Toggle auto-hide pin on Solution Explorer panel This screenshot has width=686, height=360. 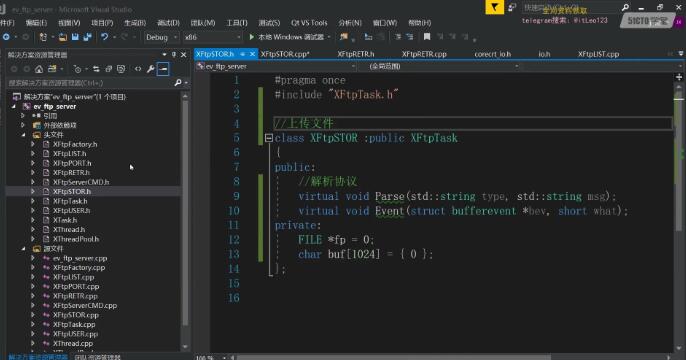(174, 55)
